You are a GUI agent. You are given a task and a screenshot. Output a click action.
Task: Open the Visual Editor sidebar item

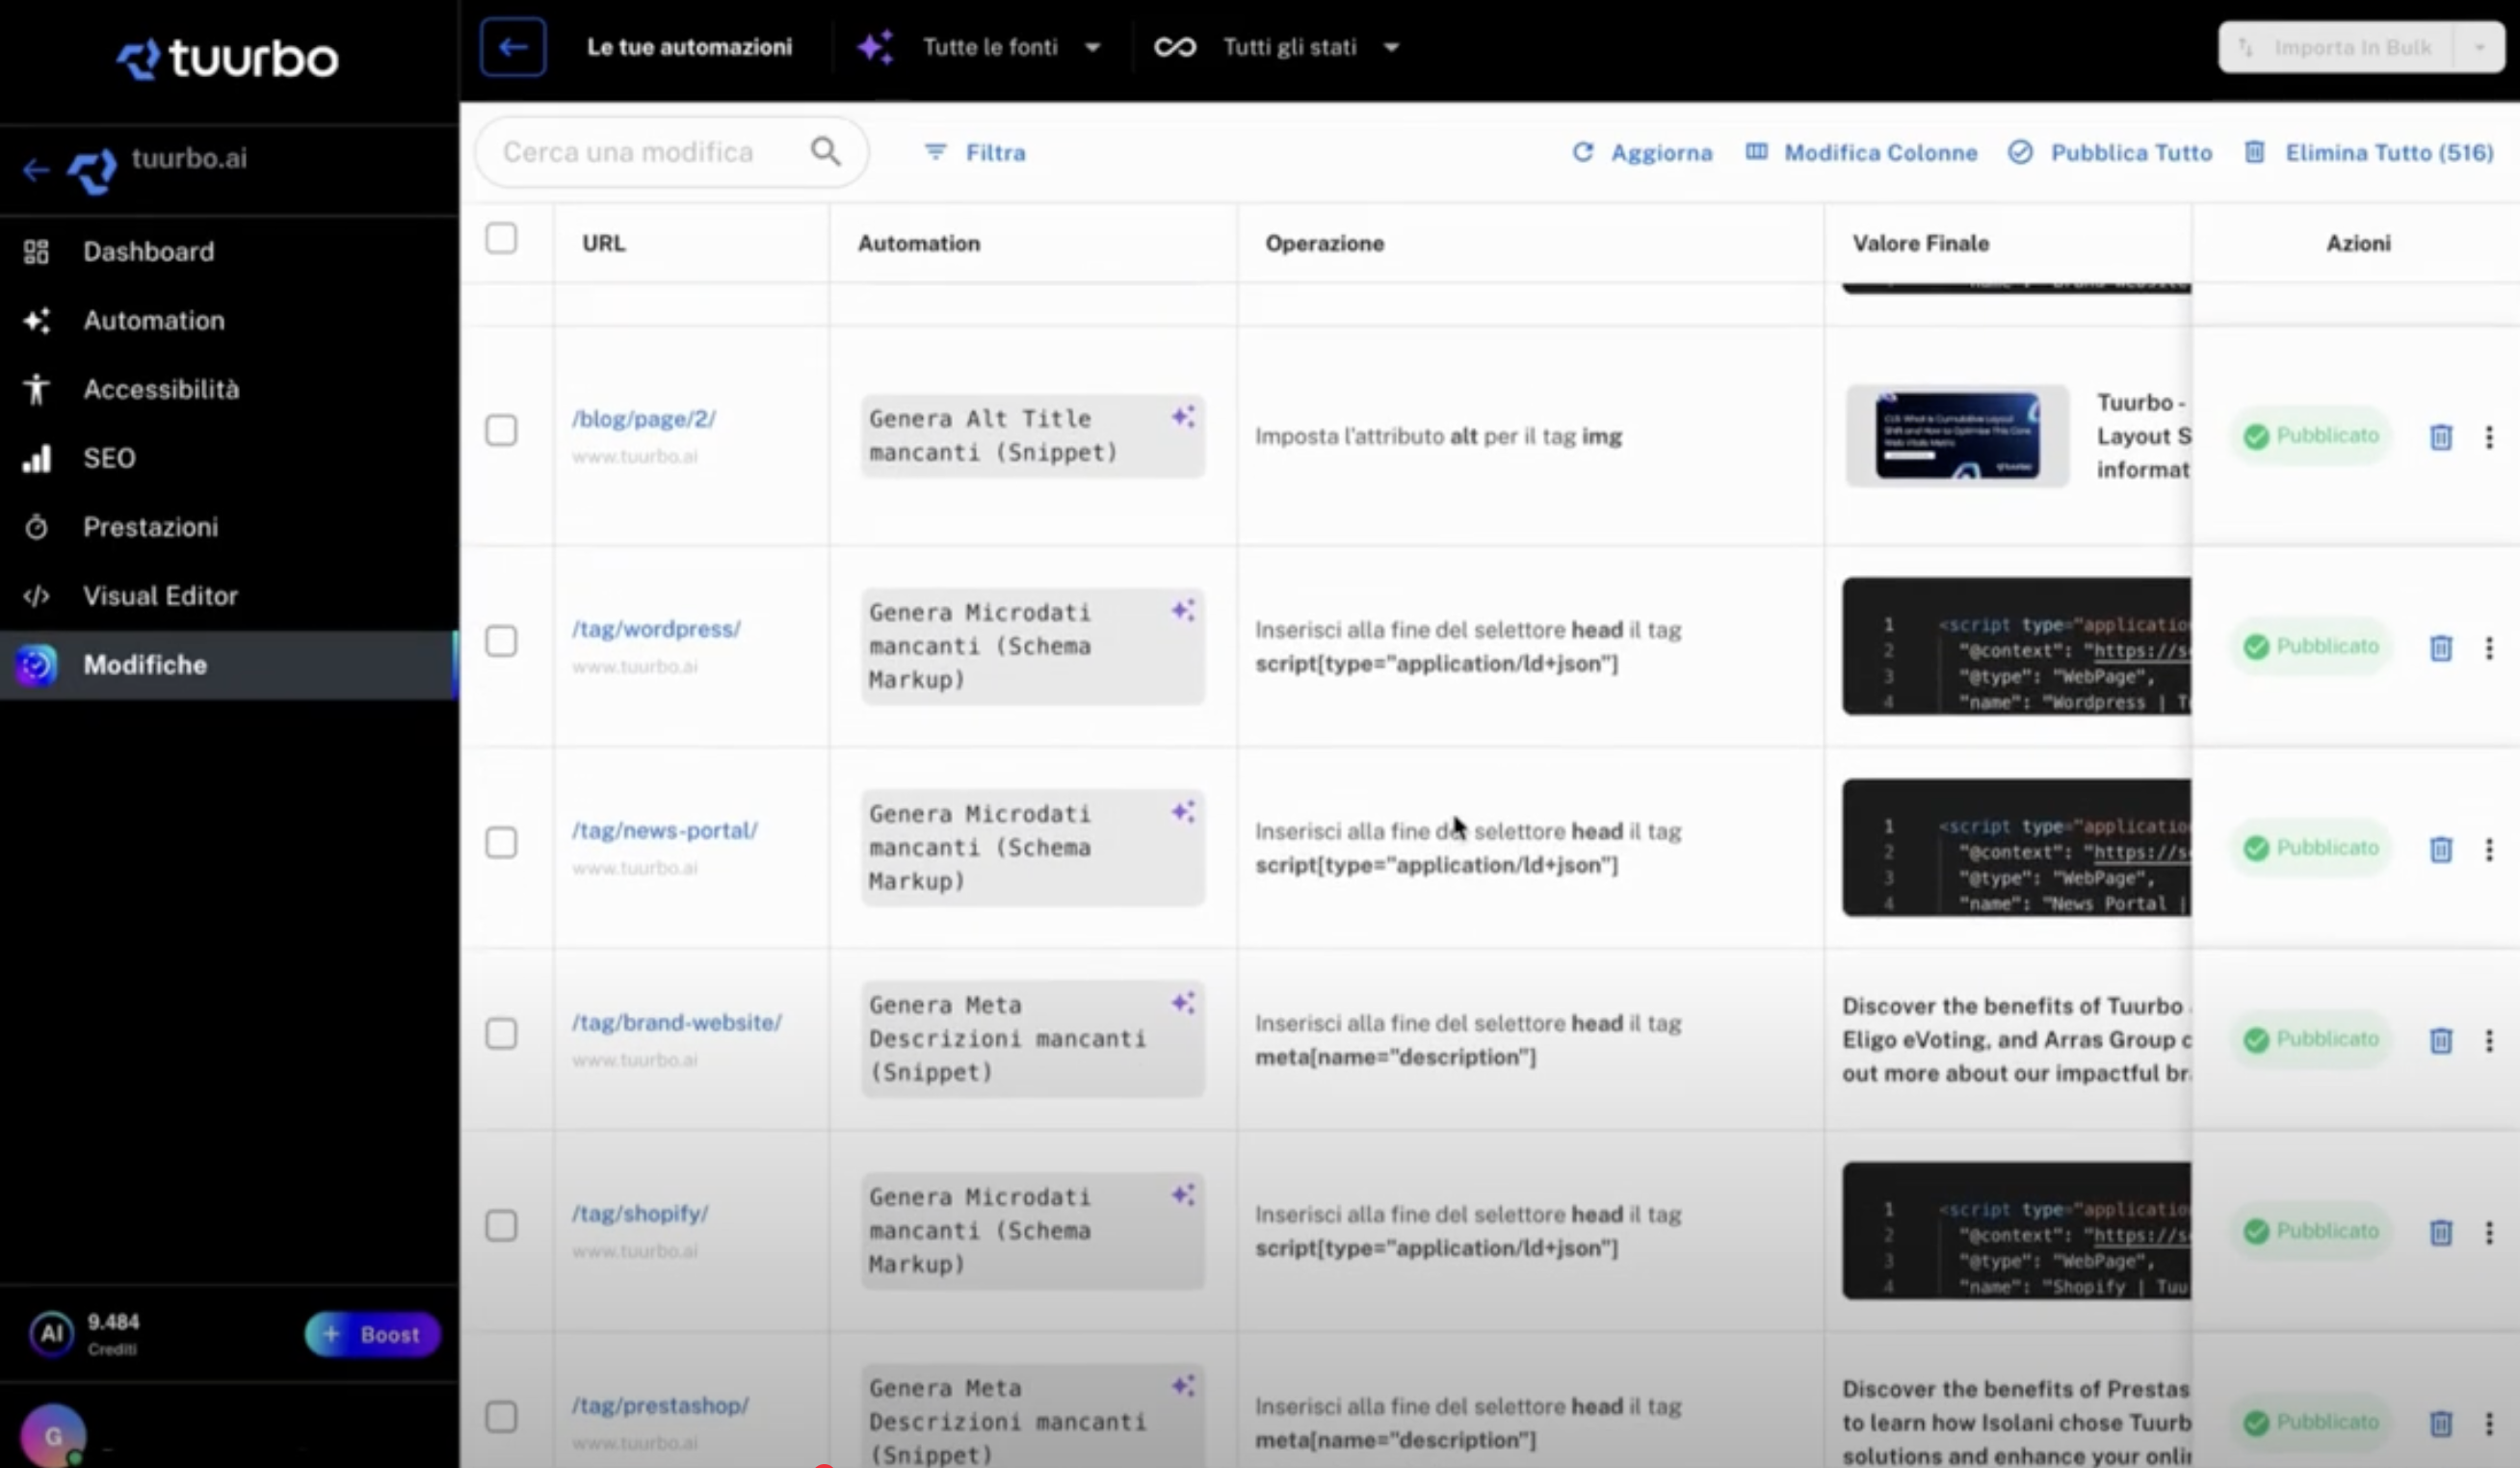tap(160, 596)
